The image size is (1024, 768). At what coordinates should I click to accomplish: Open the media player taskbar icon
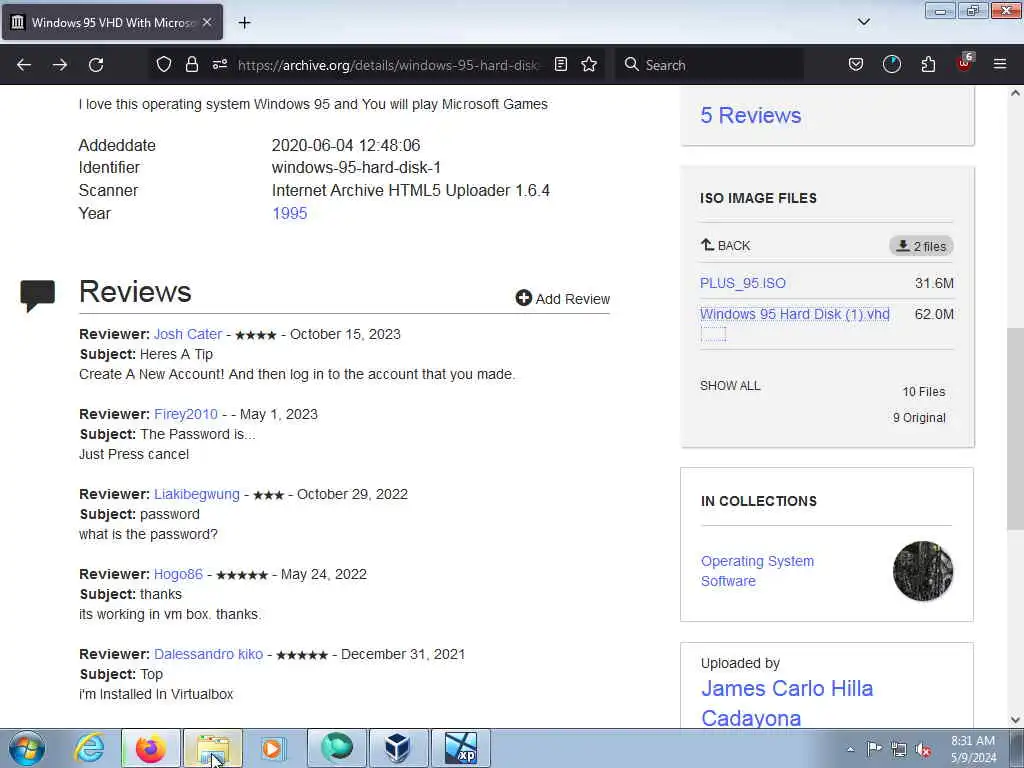pyautogui.click(x=273, y=748)
